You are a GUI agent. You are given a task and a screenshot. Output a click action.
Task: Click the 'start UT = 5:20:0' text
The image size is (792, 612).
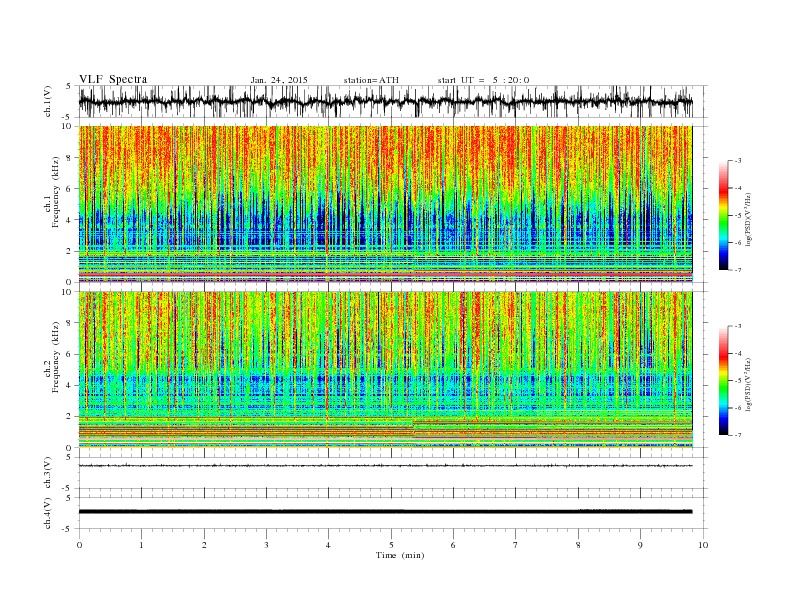point(483,80)
